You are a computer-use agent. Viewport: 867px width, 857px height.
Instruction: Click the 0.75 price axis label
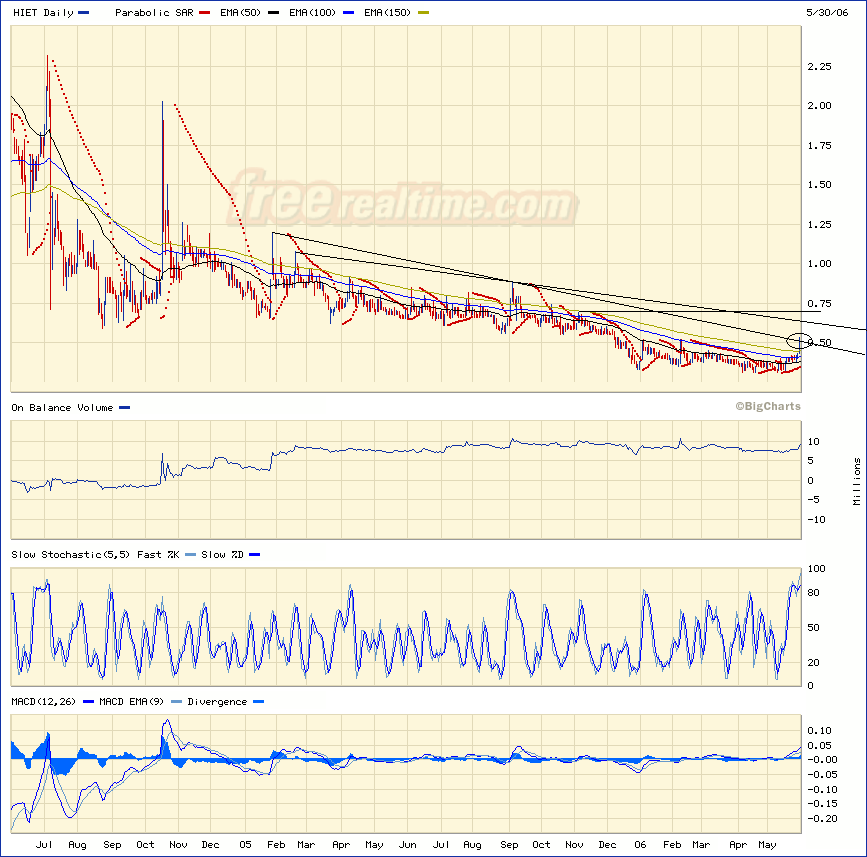tap(819, 304)
